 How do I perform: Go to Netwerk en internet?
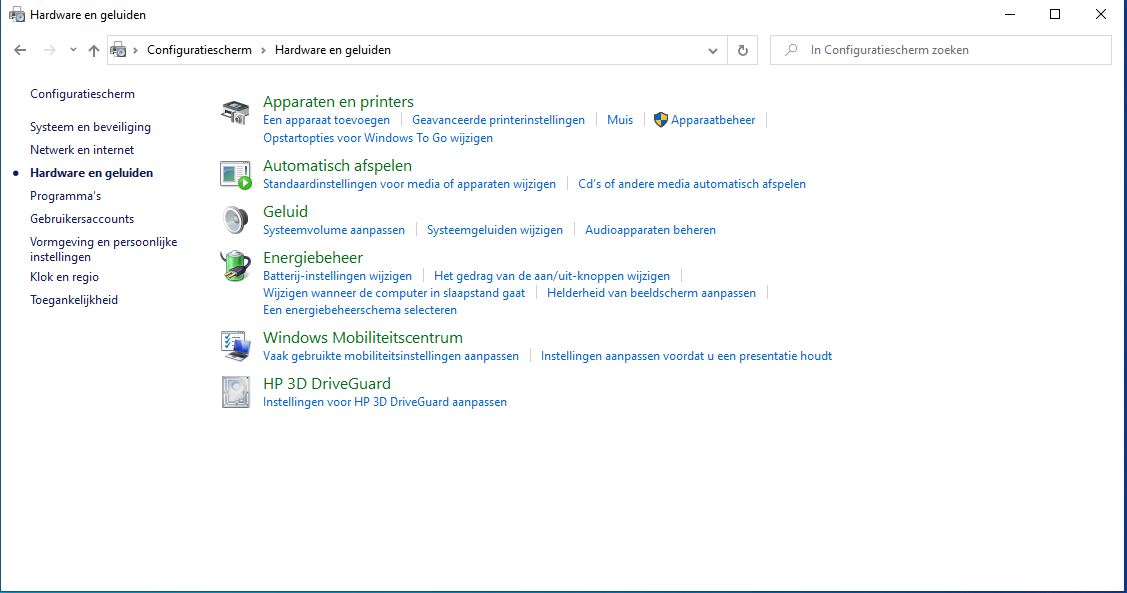coord(82,150)
